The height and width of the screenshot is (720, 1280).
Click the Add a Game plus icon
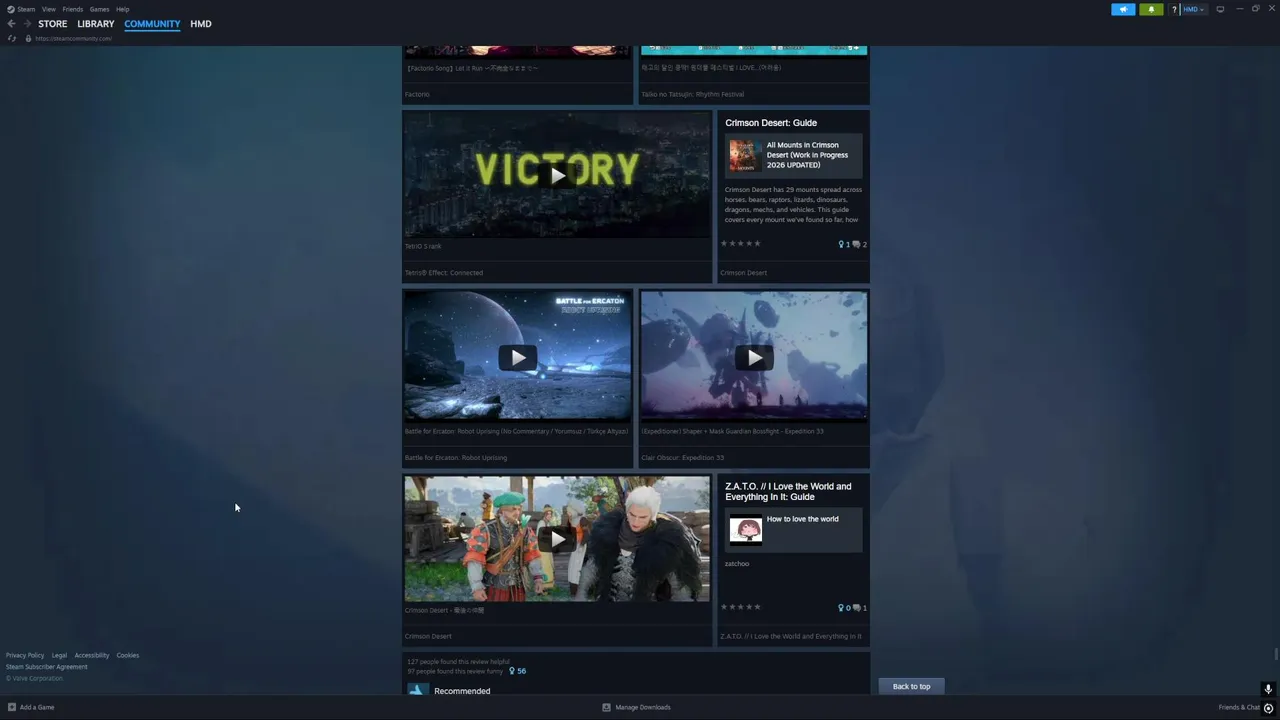12,707
